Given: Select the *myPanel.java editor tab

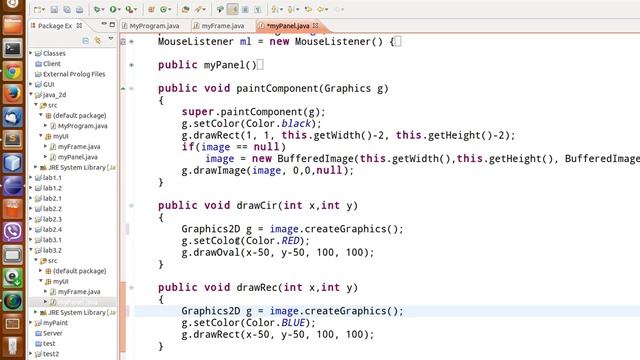Looking at the screenshot, I should pyautogui.click(x=288, y=26).
